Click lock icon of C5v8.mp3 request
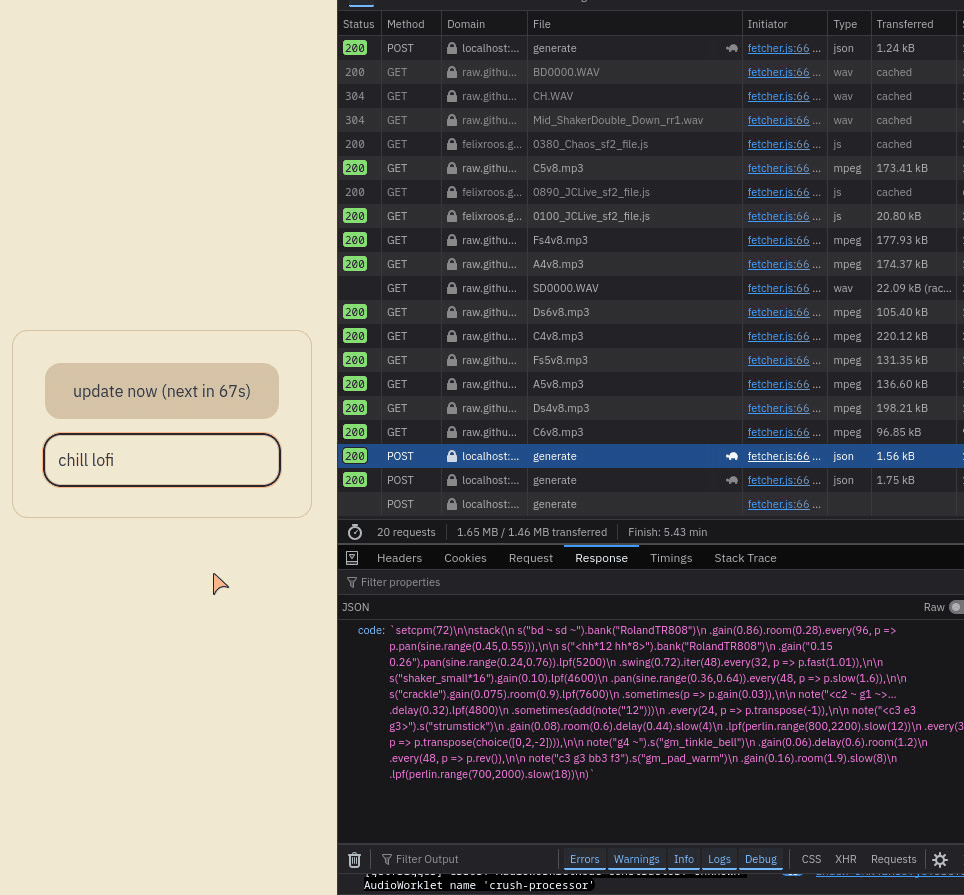Screen dimensions: 964x895 click(453, 168)
